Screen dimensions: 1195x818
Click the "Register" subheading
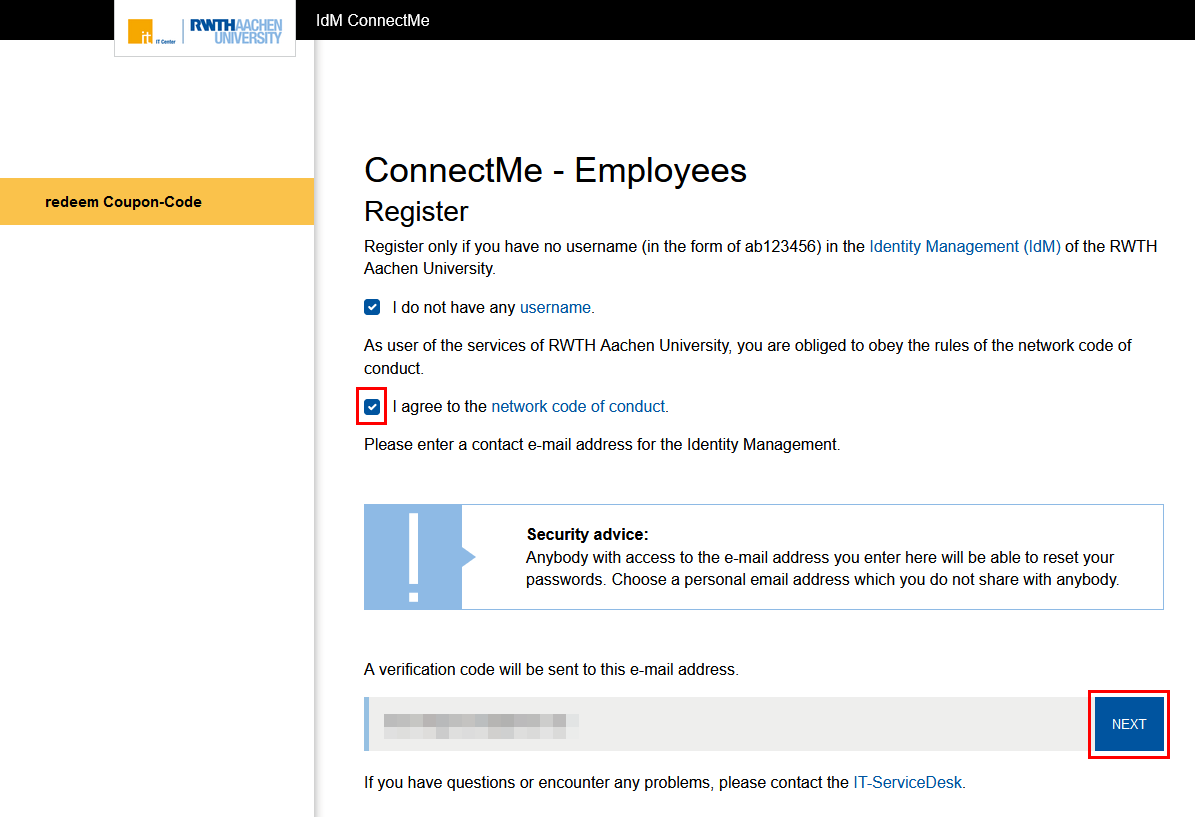pos(416,212)
